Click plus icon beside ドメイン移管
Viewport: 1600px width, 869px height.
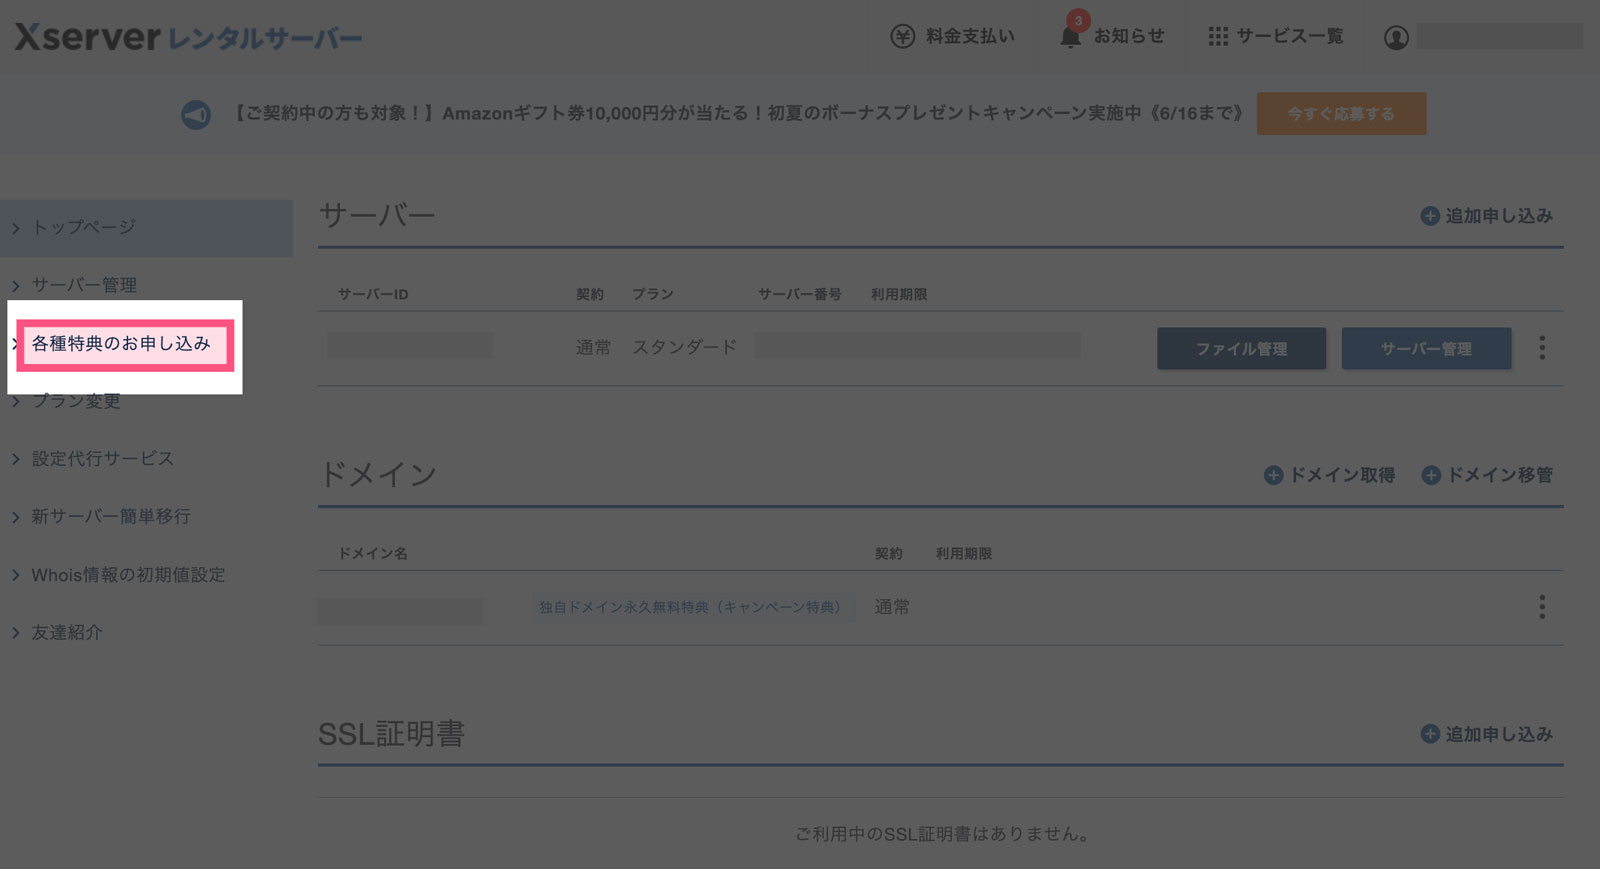[1431, 475]
